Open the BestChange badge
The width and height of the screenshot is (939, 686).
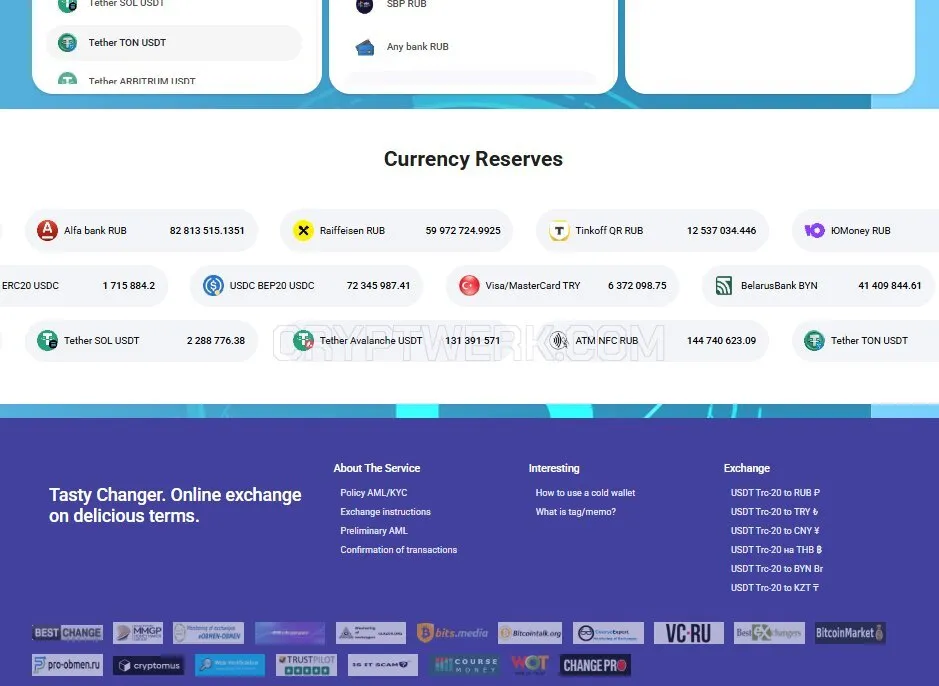68,633
